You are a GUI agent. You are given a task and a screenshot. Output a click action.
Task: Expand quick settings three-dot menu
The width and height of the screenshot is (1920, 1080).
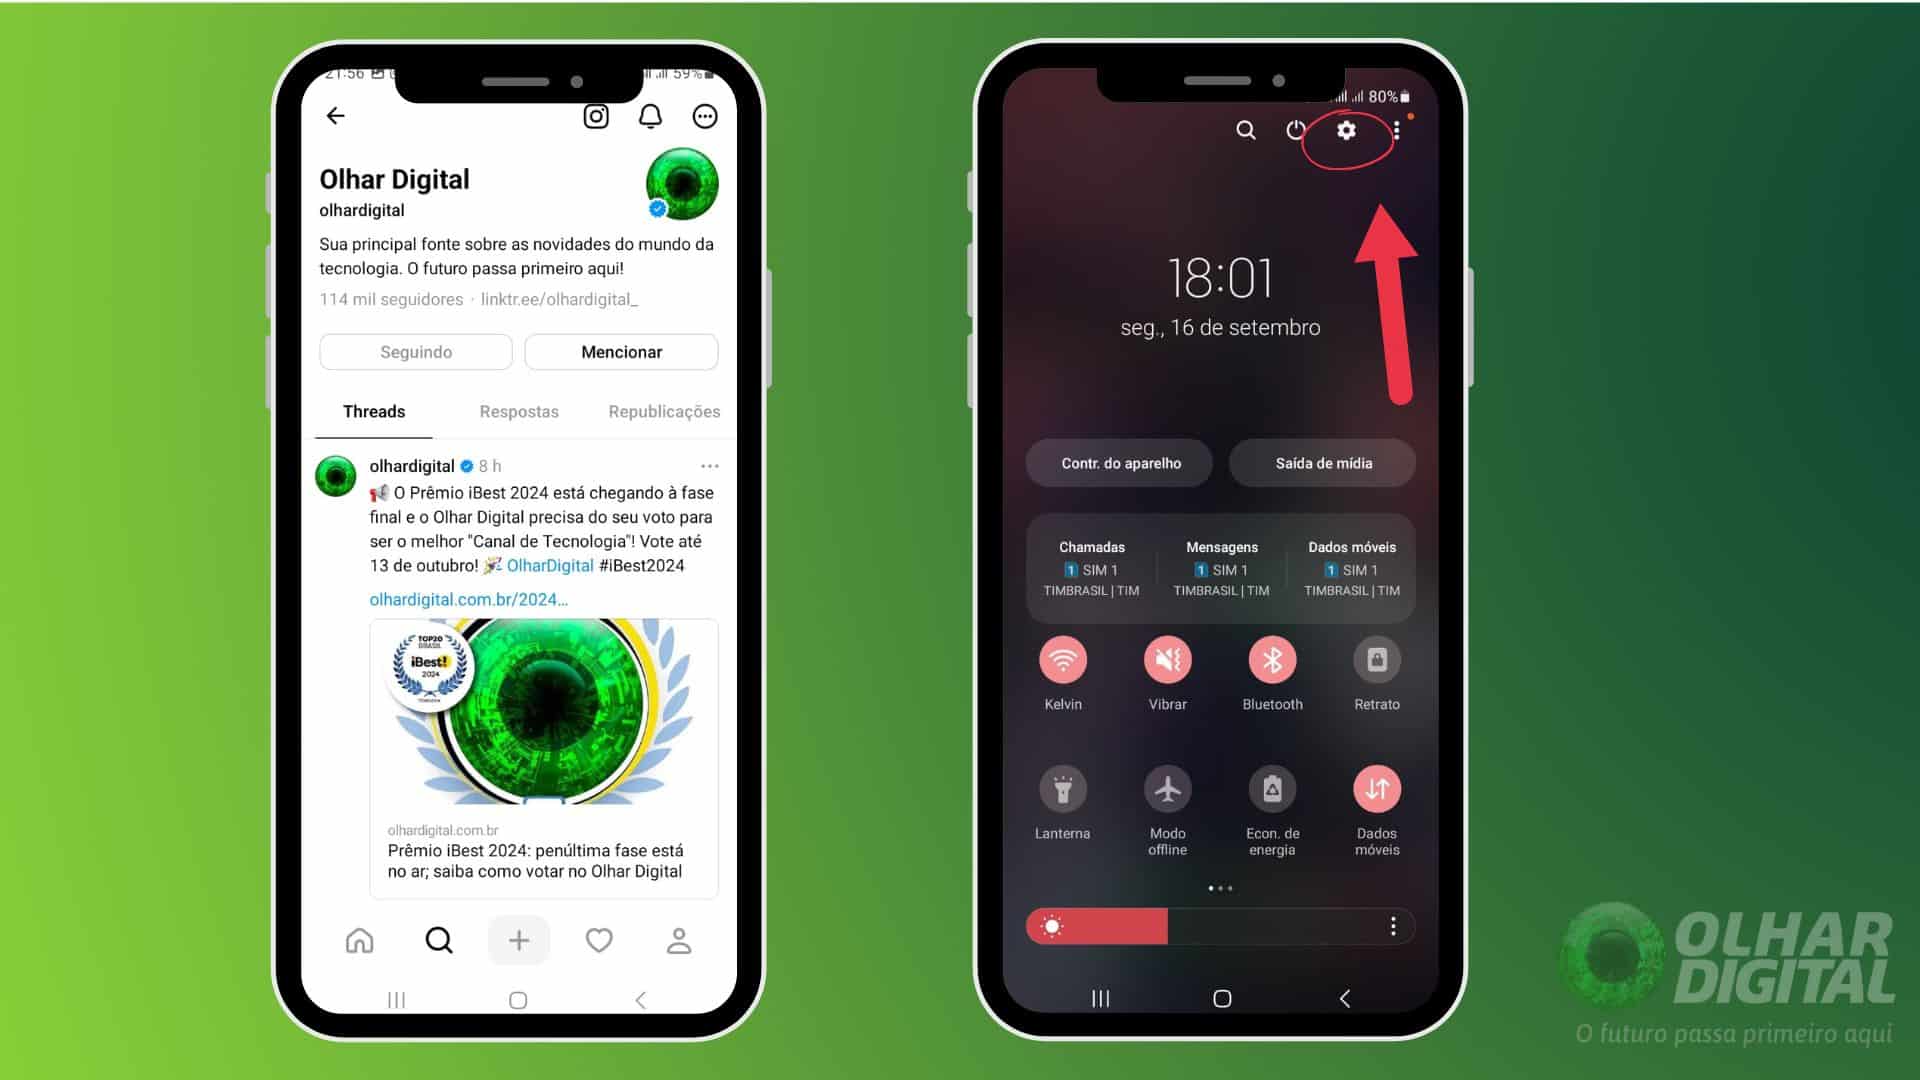1395,129
